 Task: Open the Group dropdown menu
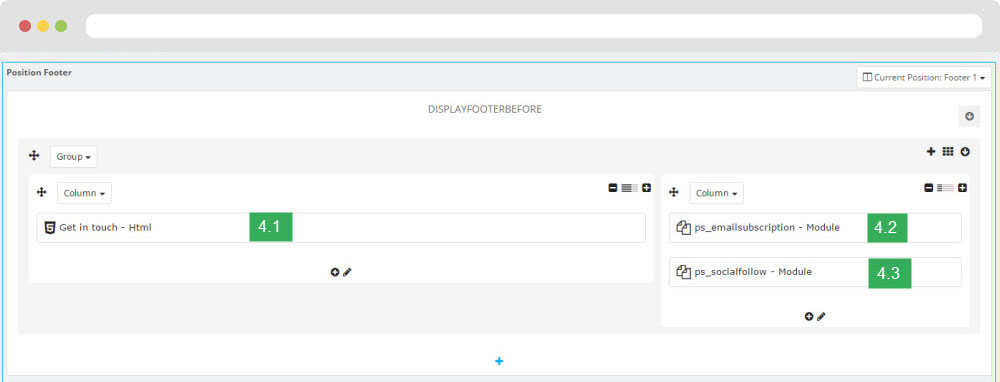[74, 156]
